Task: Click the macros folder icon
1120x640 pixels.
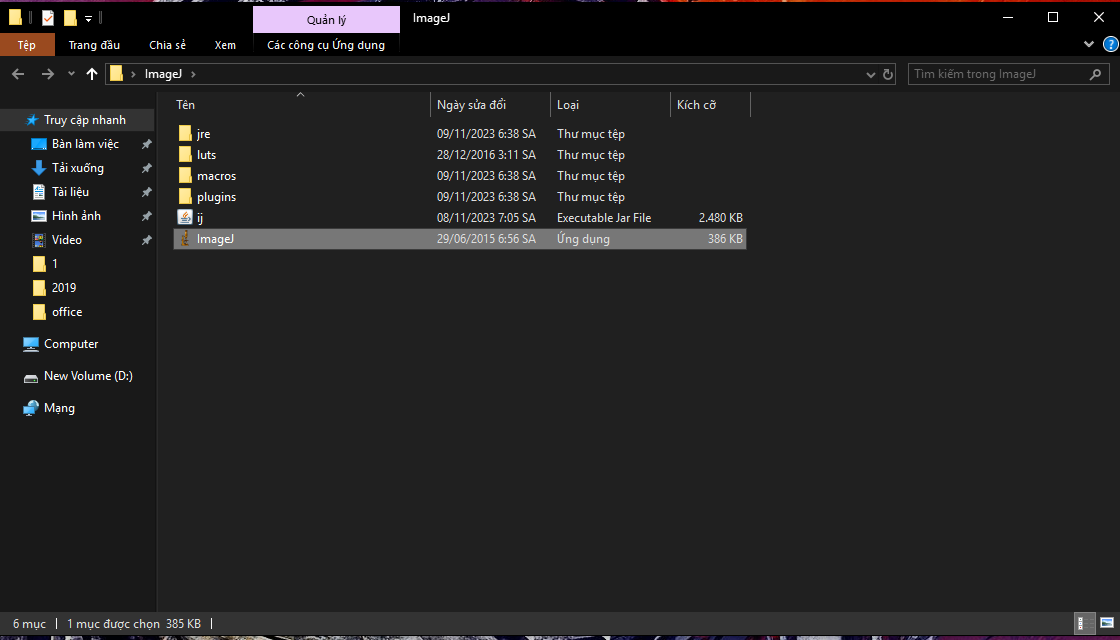Action: click(185, 176)
